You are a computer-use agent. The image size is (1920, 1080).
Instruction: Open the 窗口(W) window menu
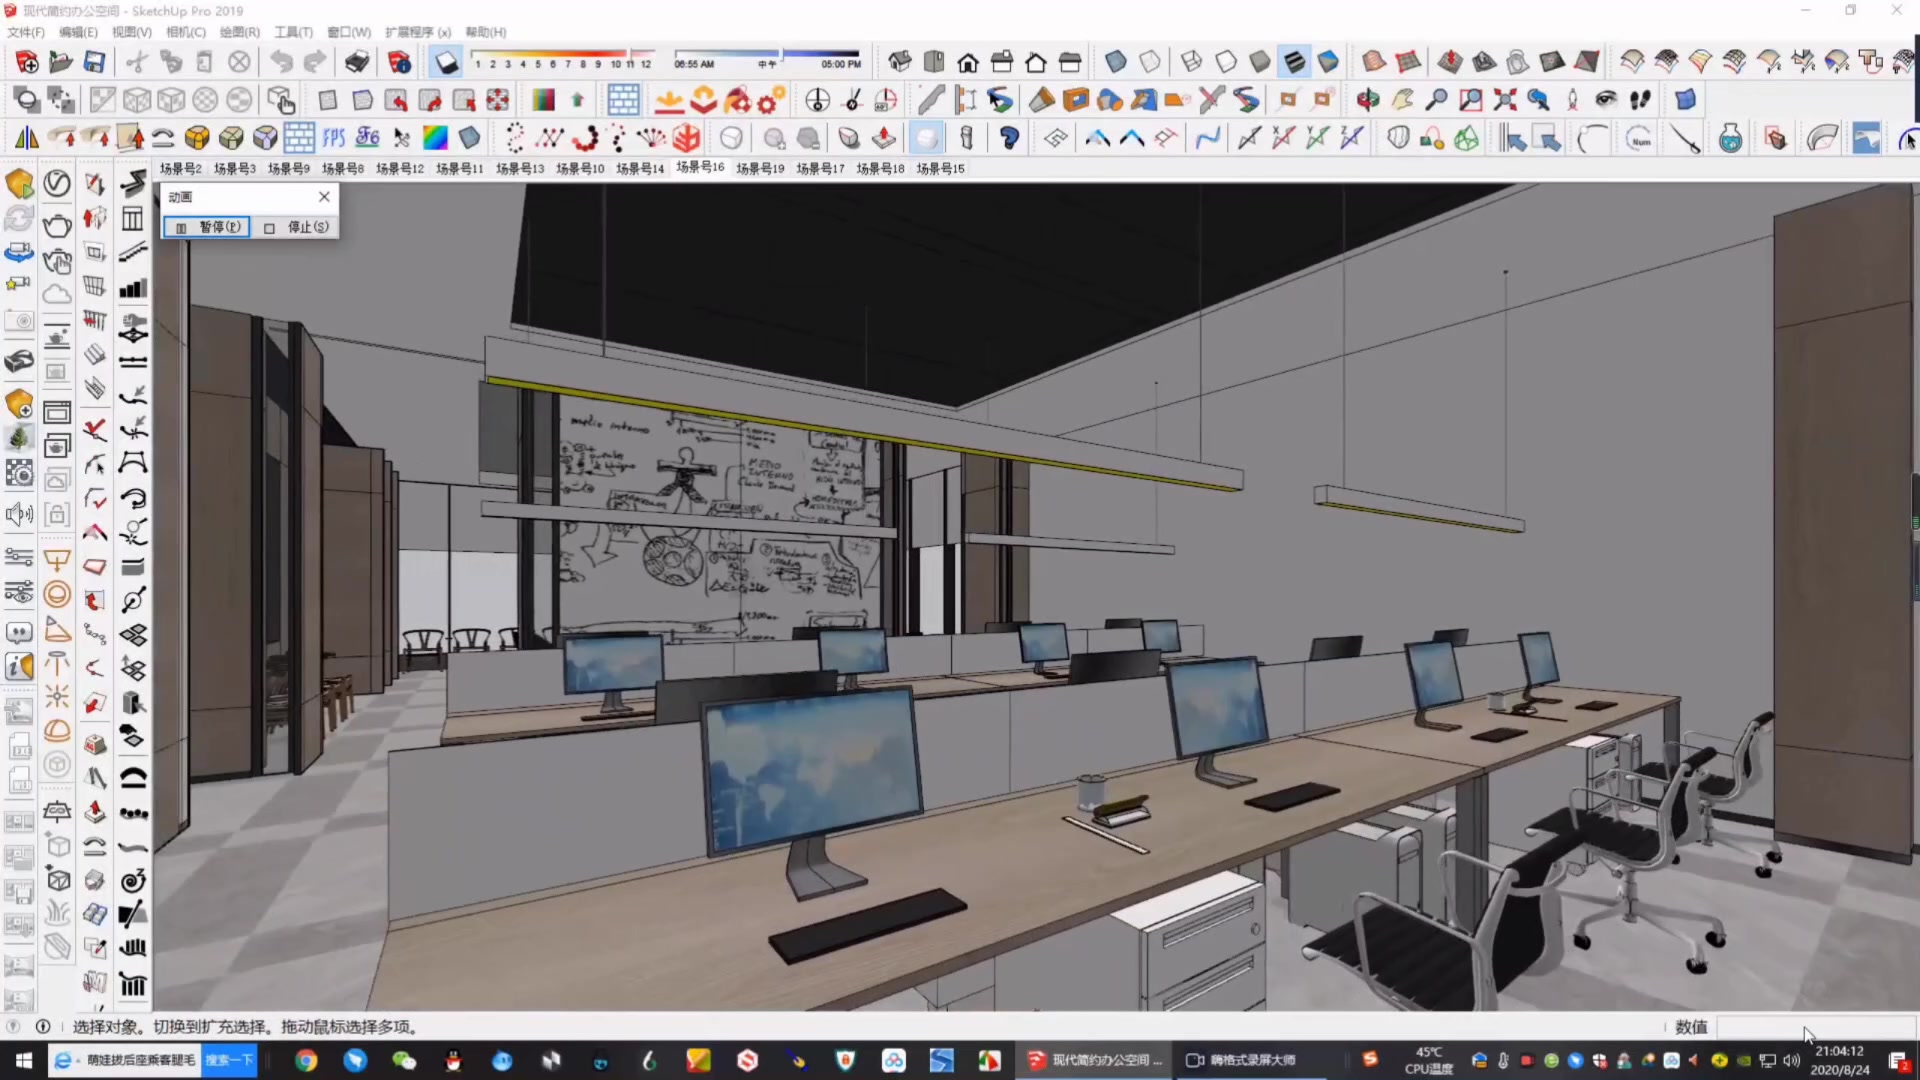point(348,32)
